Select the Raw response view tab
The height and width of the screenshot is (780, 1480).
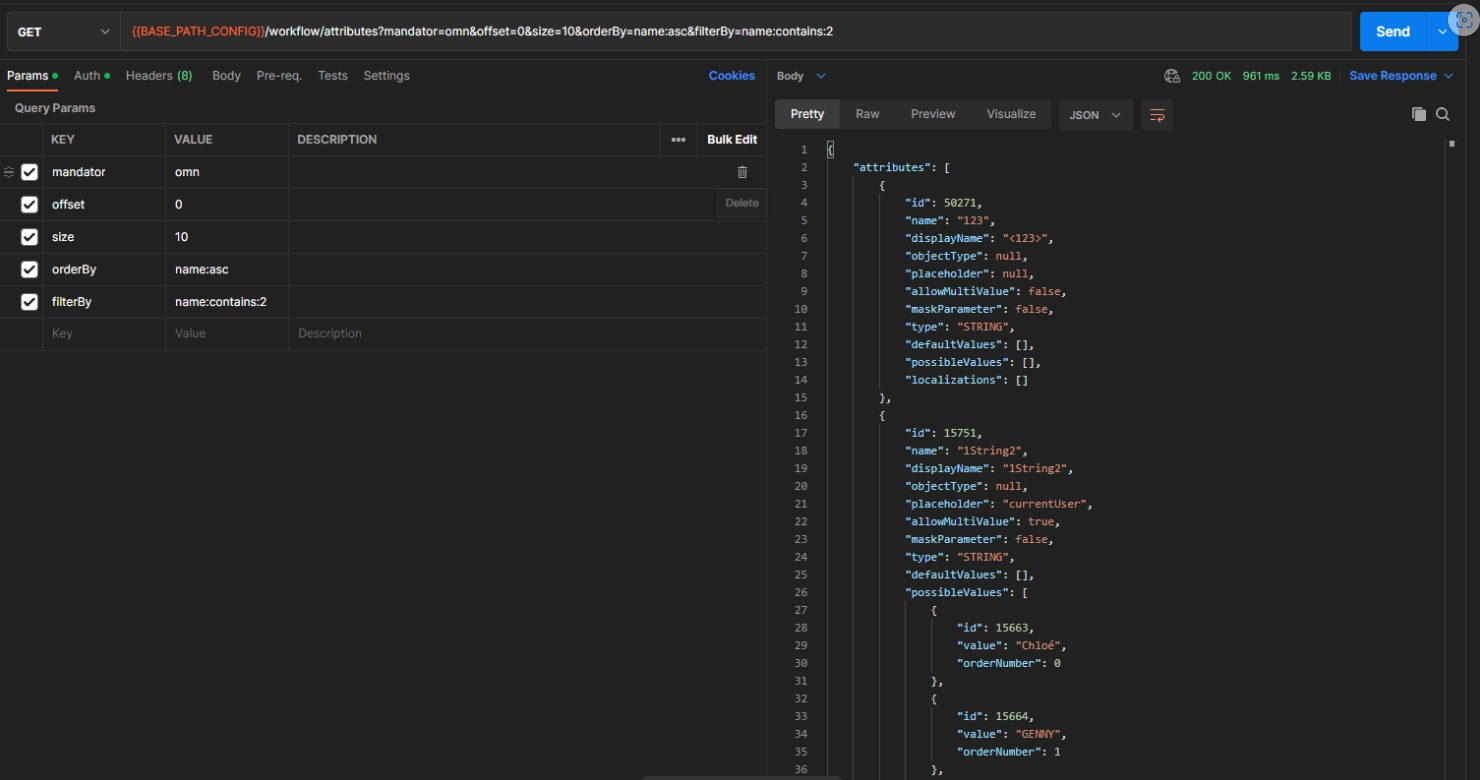867,114
